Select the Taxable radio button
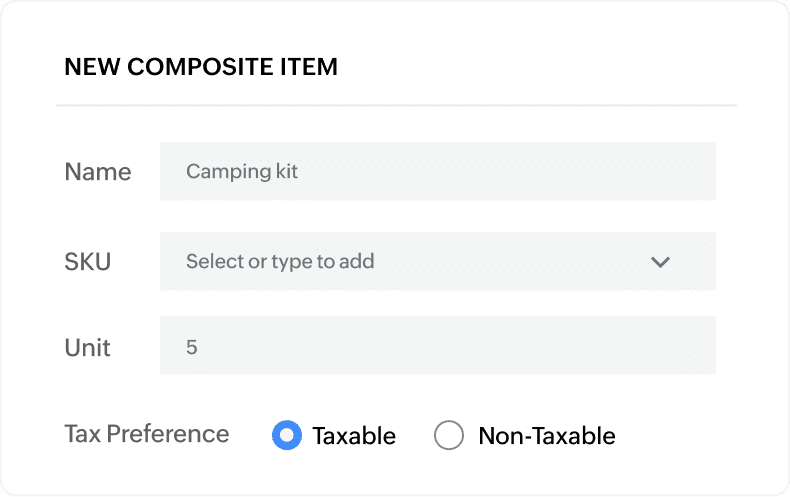The height and width of the screenshot is (497, 790). (287, 435)
